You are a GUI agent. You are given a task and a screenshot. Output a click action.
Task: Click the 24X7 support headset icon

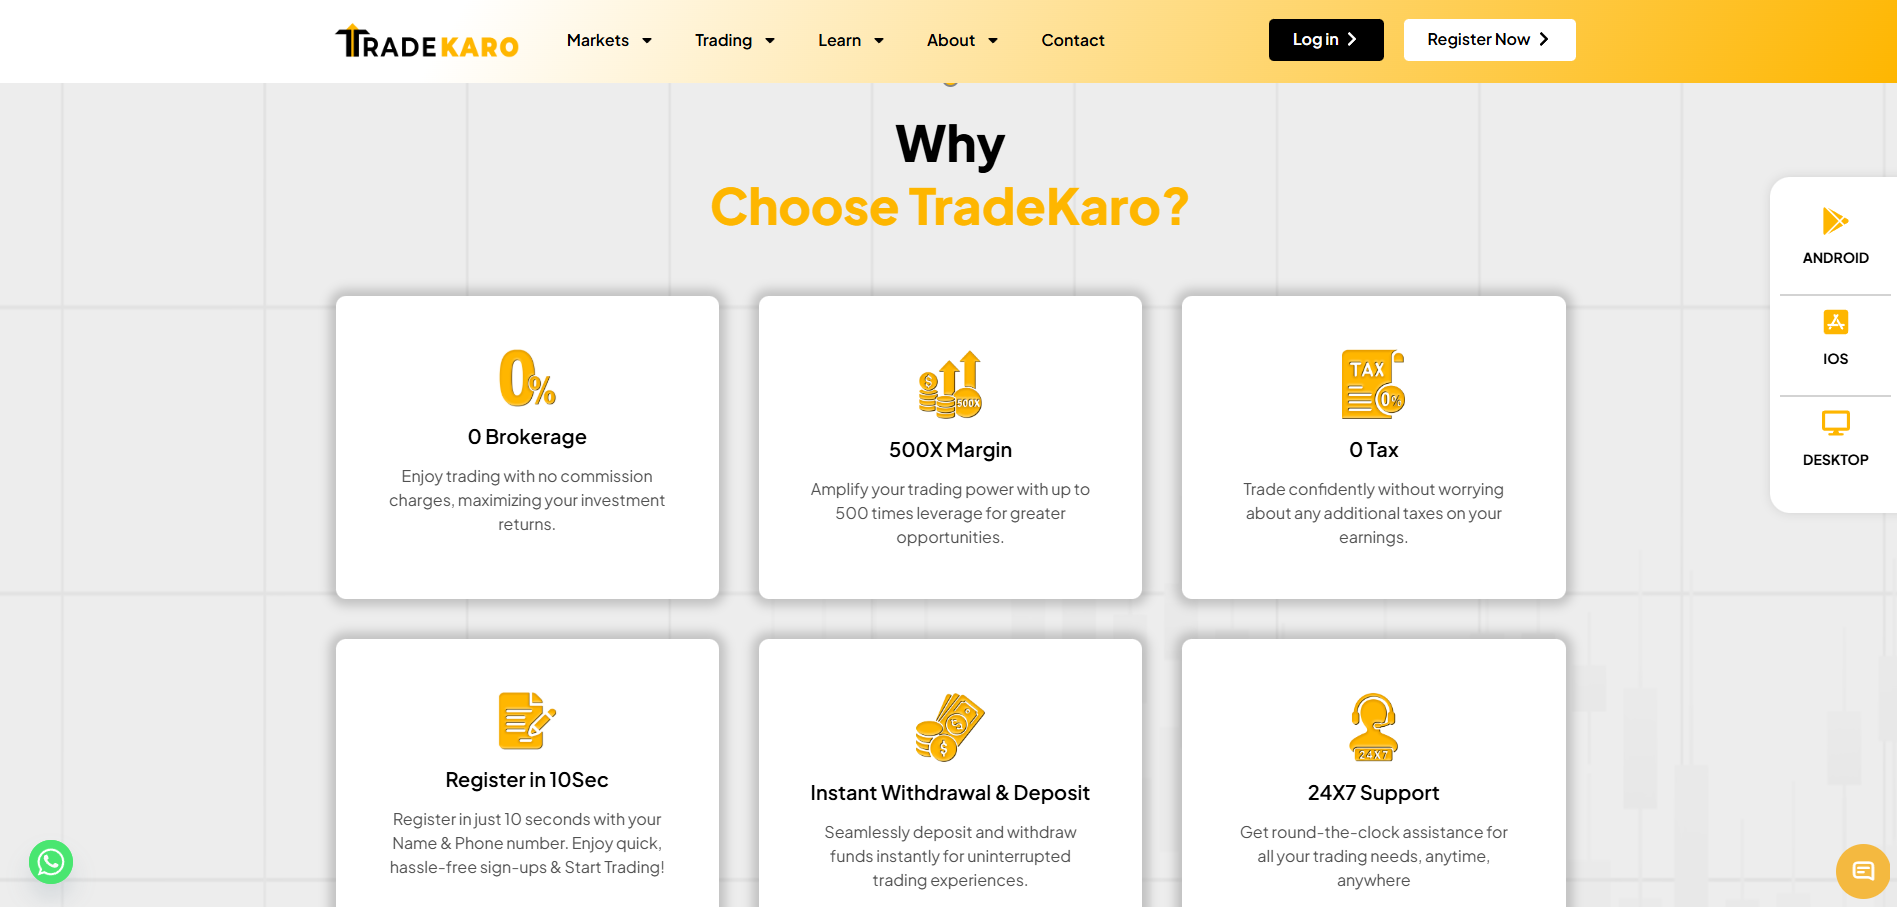click(x=1373, y=727)
